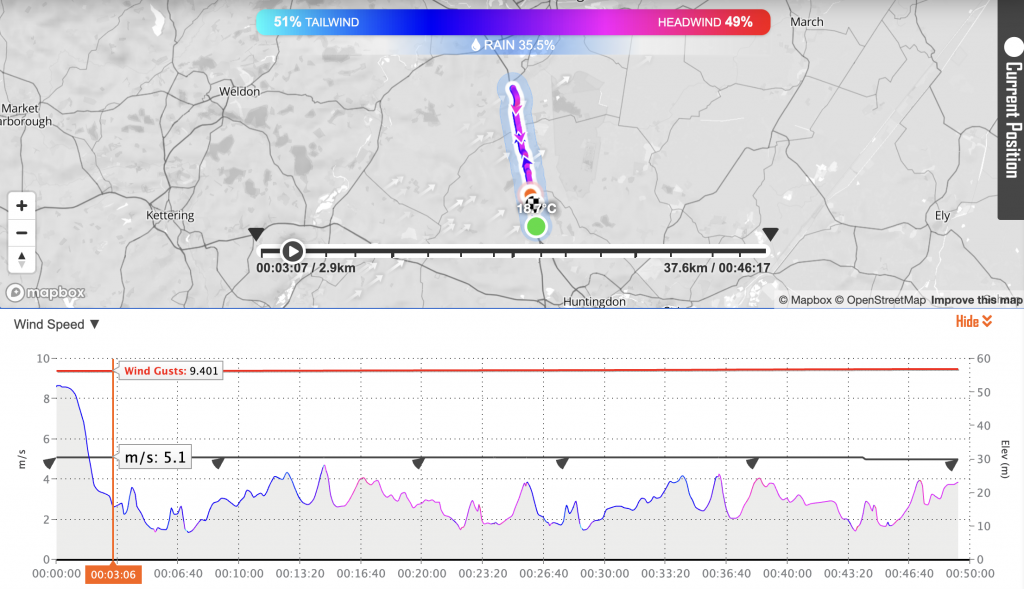1024x589 pixels.
Task: Select right range triangle above timeline
Action: pyautogui.click(x=770, y=233)
